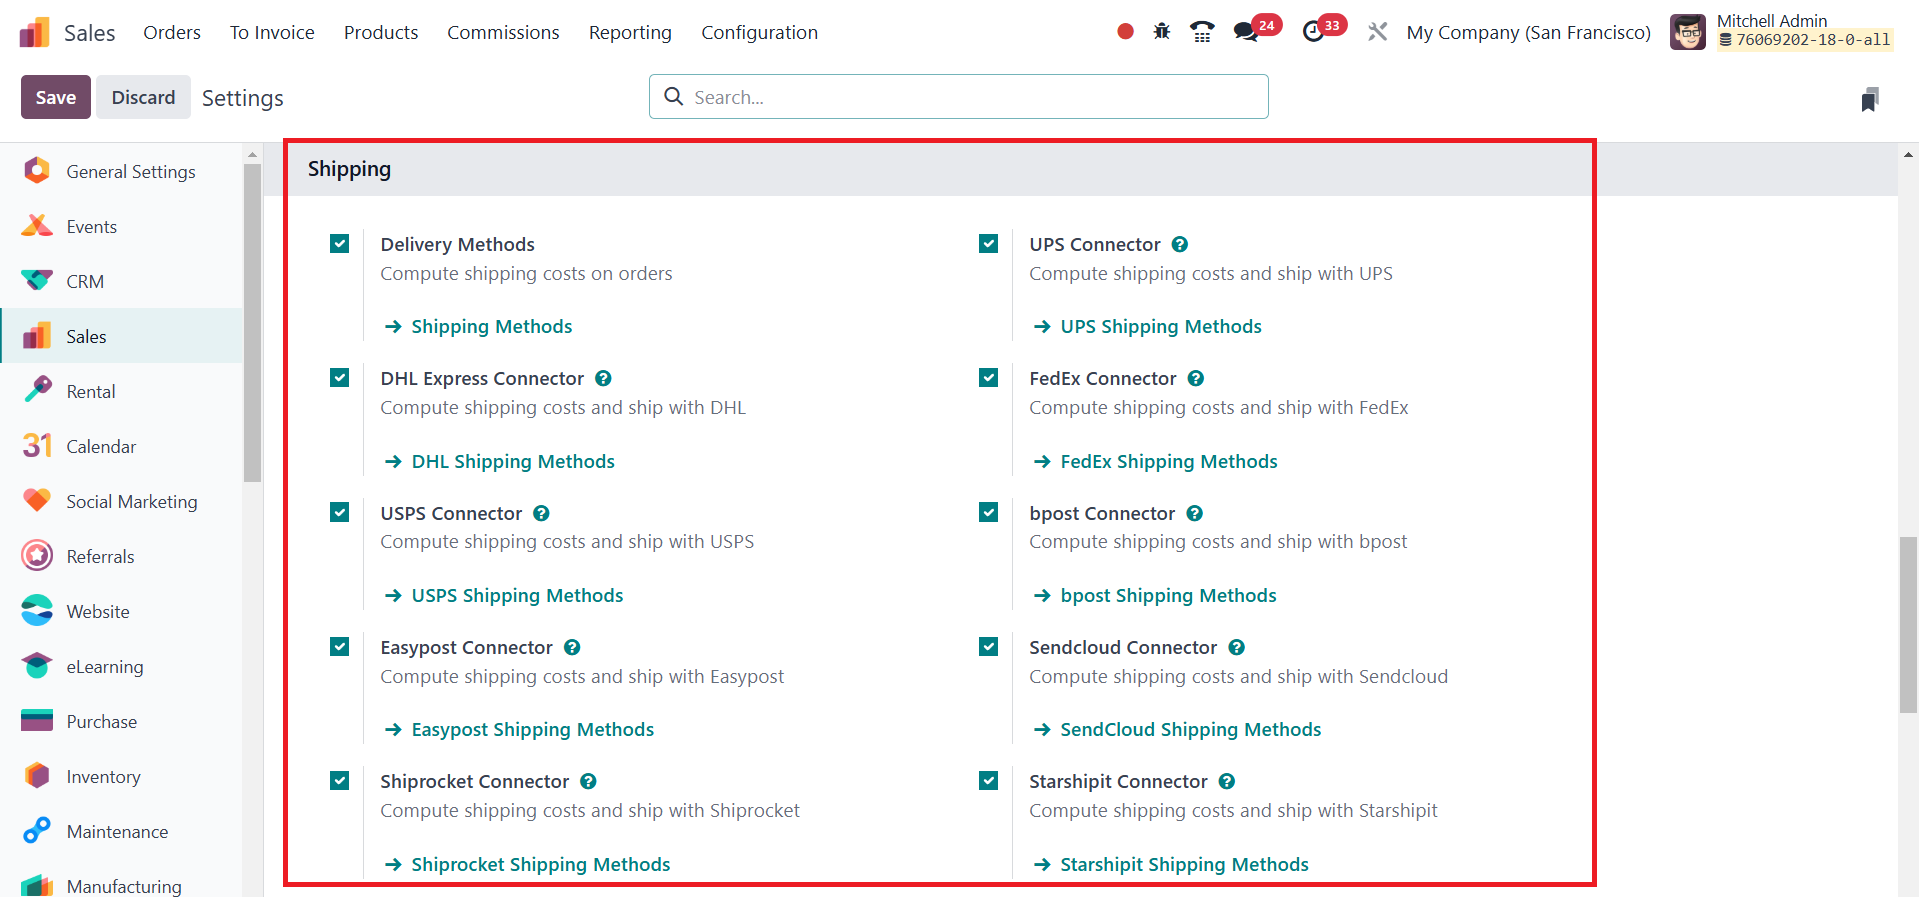
Task: Follow the Easypost Shipping Methods link
Action: [x=519, y=730]
